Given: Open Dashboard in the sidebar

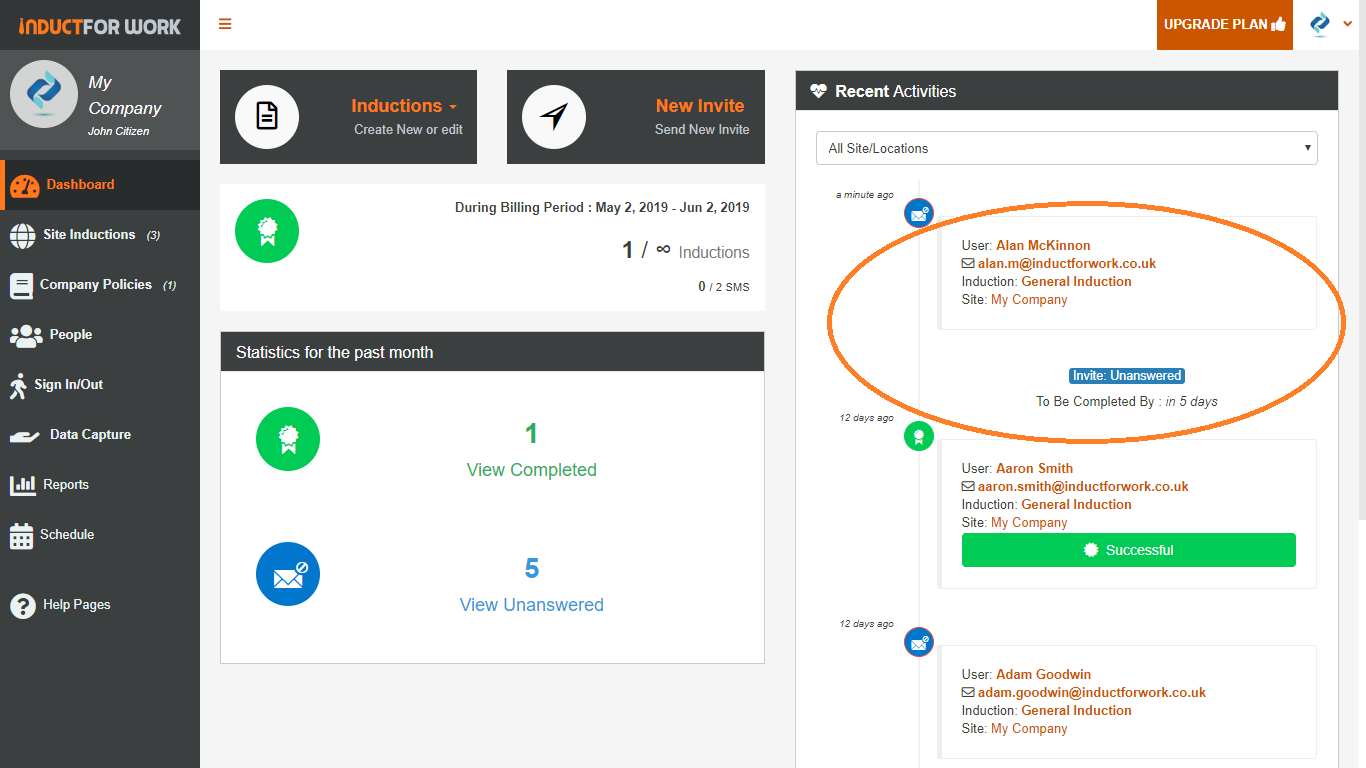Looking at the screenshot, I should tap(100, 185).
